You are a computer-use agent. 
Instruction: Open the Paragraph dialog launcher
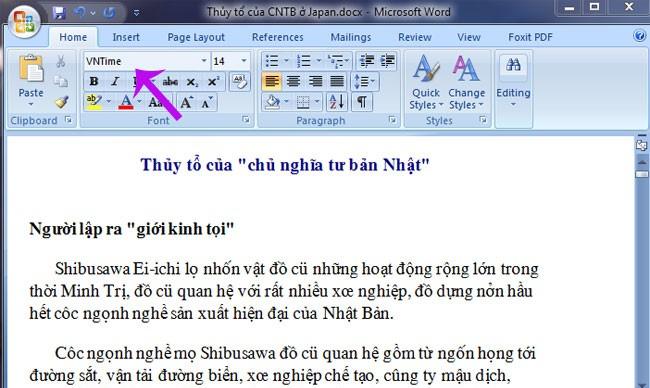392,120
